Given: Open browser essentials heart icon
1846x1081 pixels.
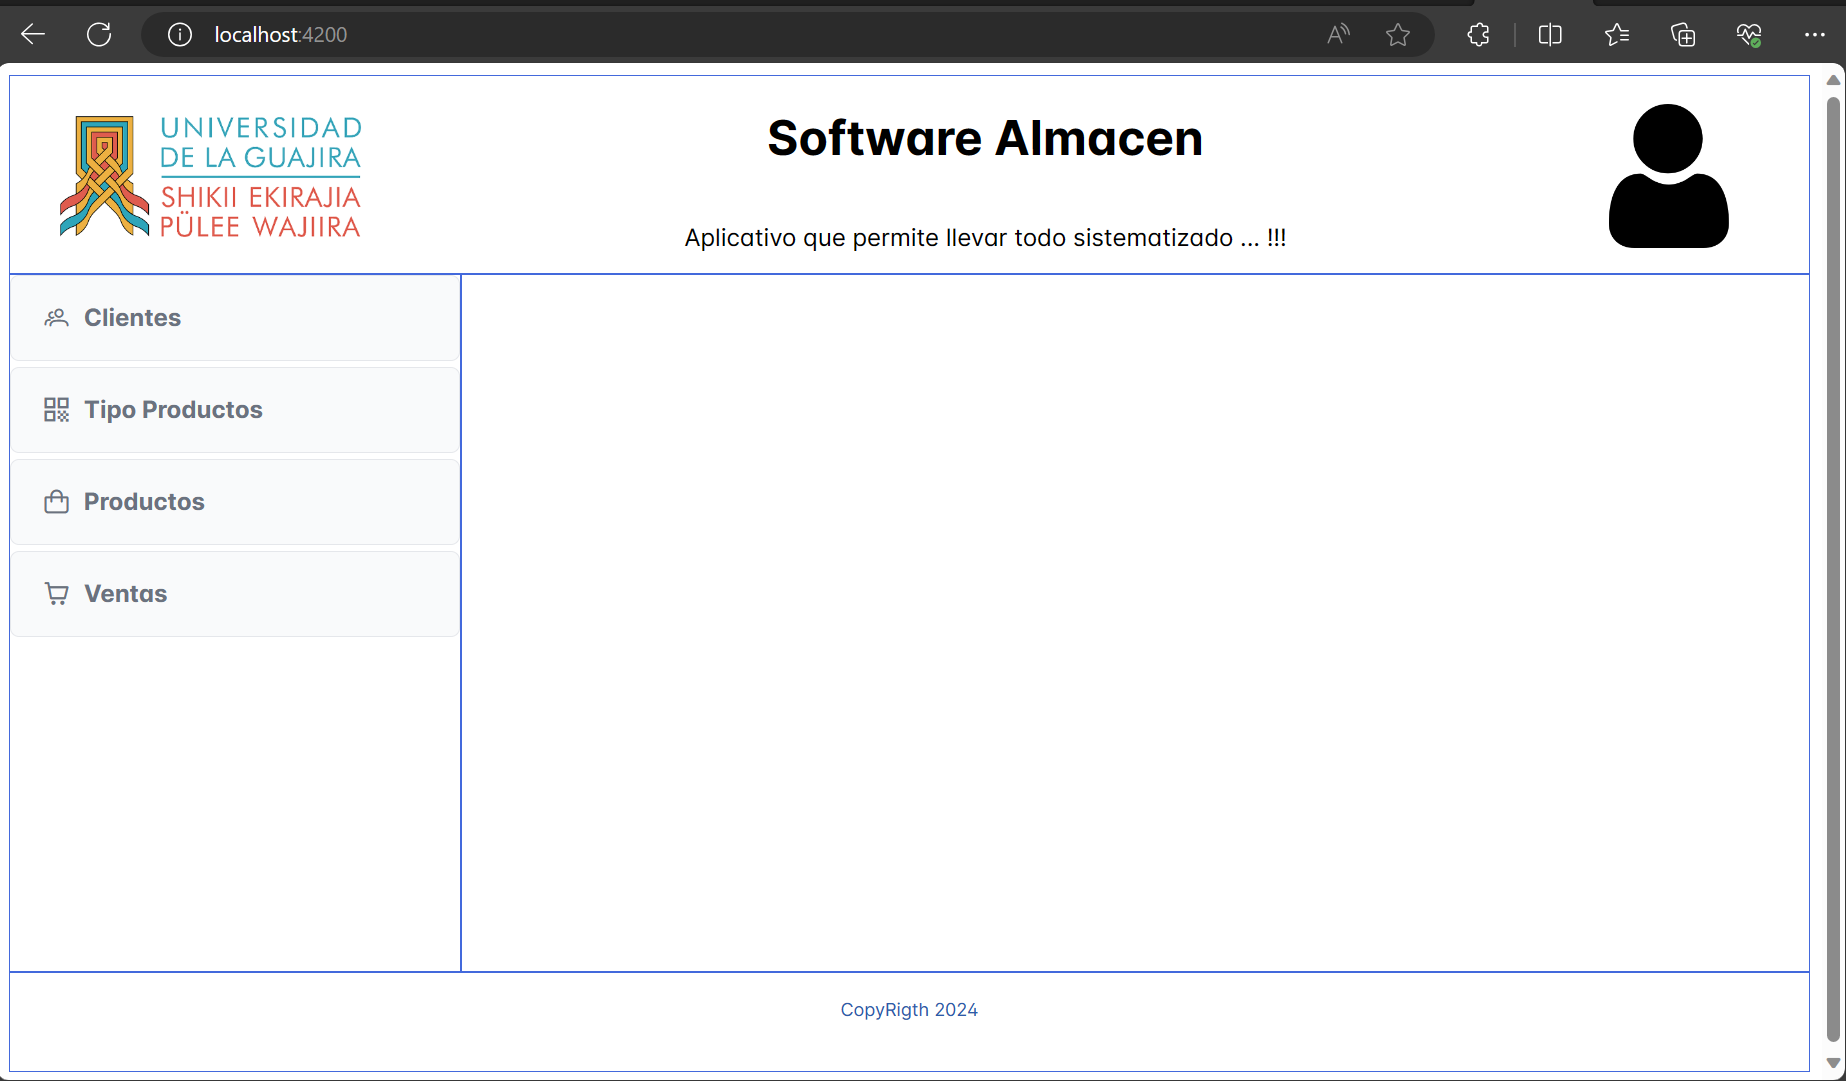Looking at the screenshot, I should [1749, 35].
